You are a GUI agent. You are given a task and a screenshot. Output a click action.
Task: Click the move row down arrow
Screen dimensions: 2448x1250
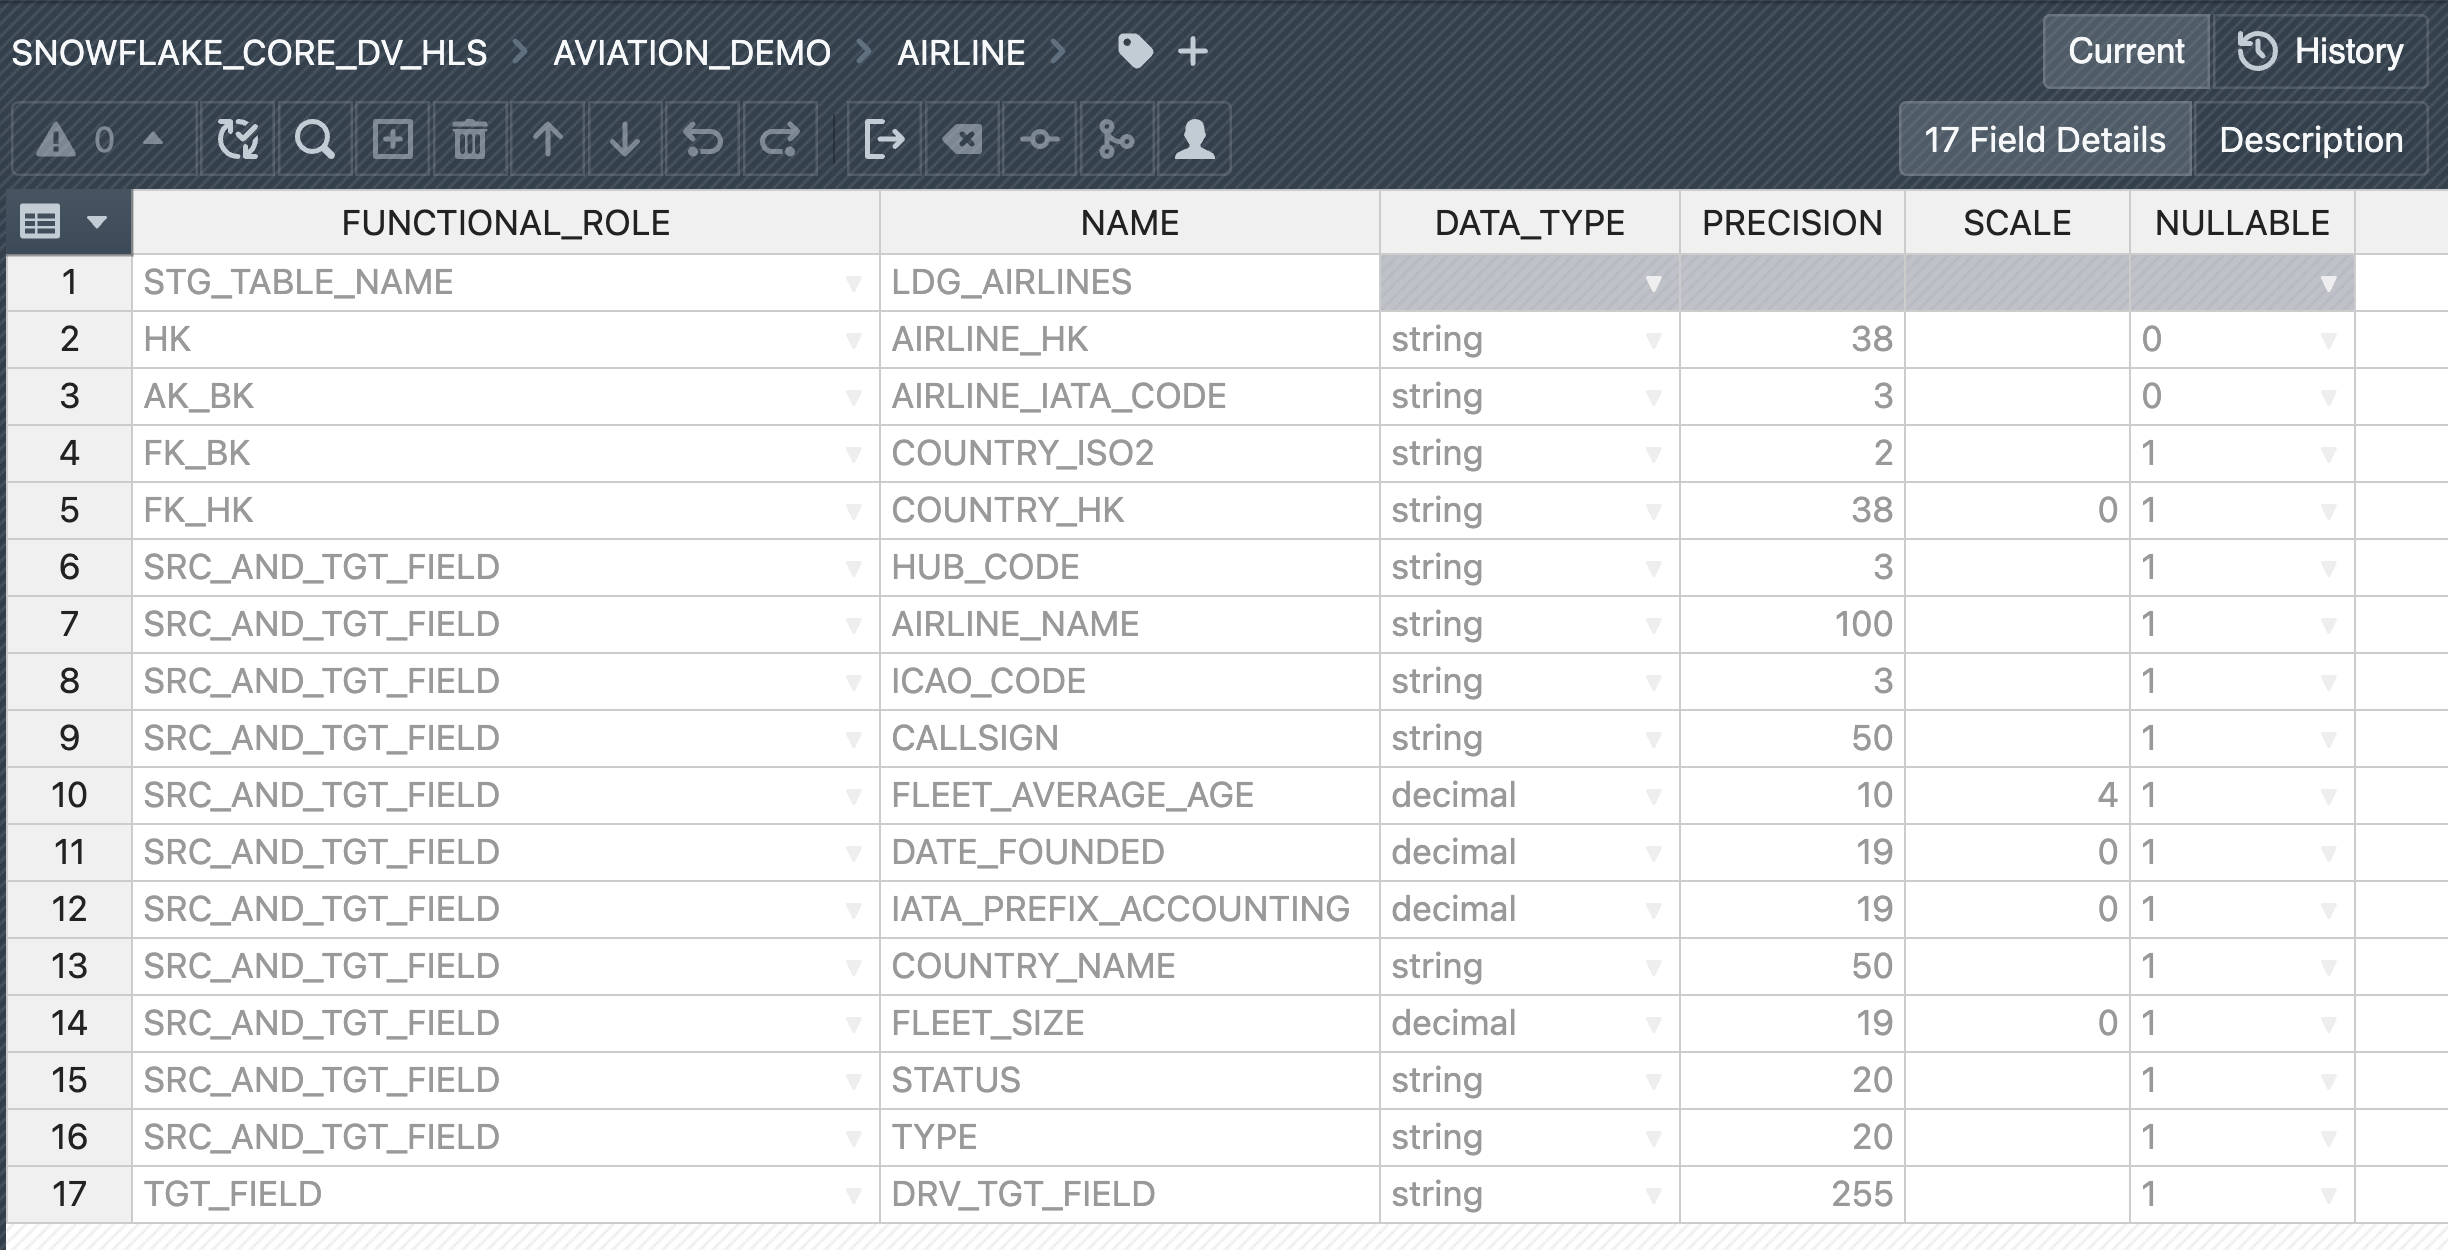624,139
